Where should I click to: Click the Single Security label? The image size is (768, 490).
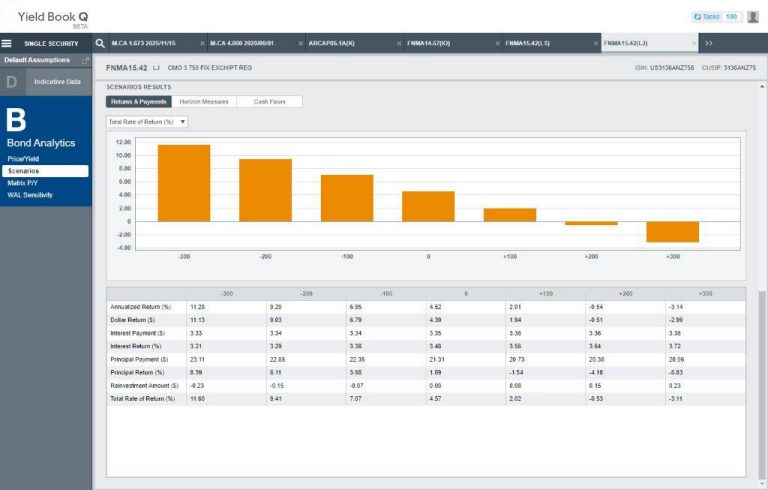coord(51,44)
